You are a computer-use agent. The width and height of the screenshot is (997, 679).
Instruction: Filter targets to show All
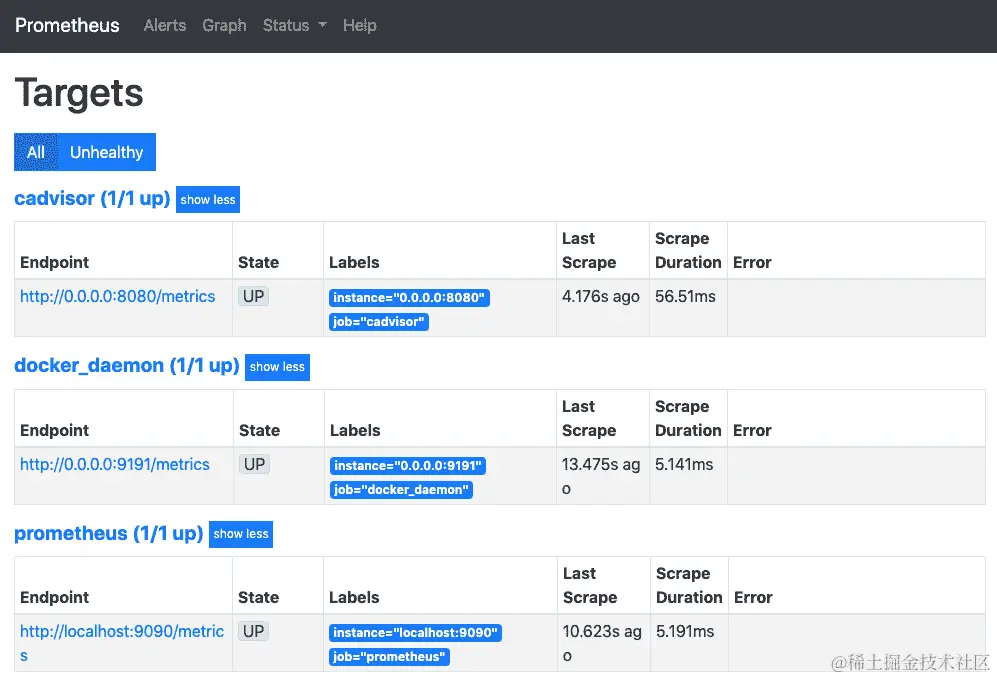pyautogui.click(x=36, y=152)
